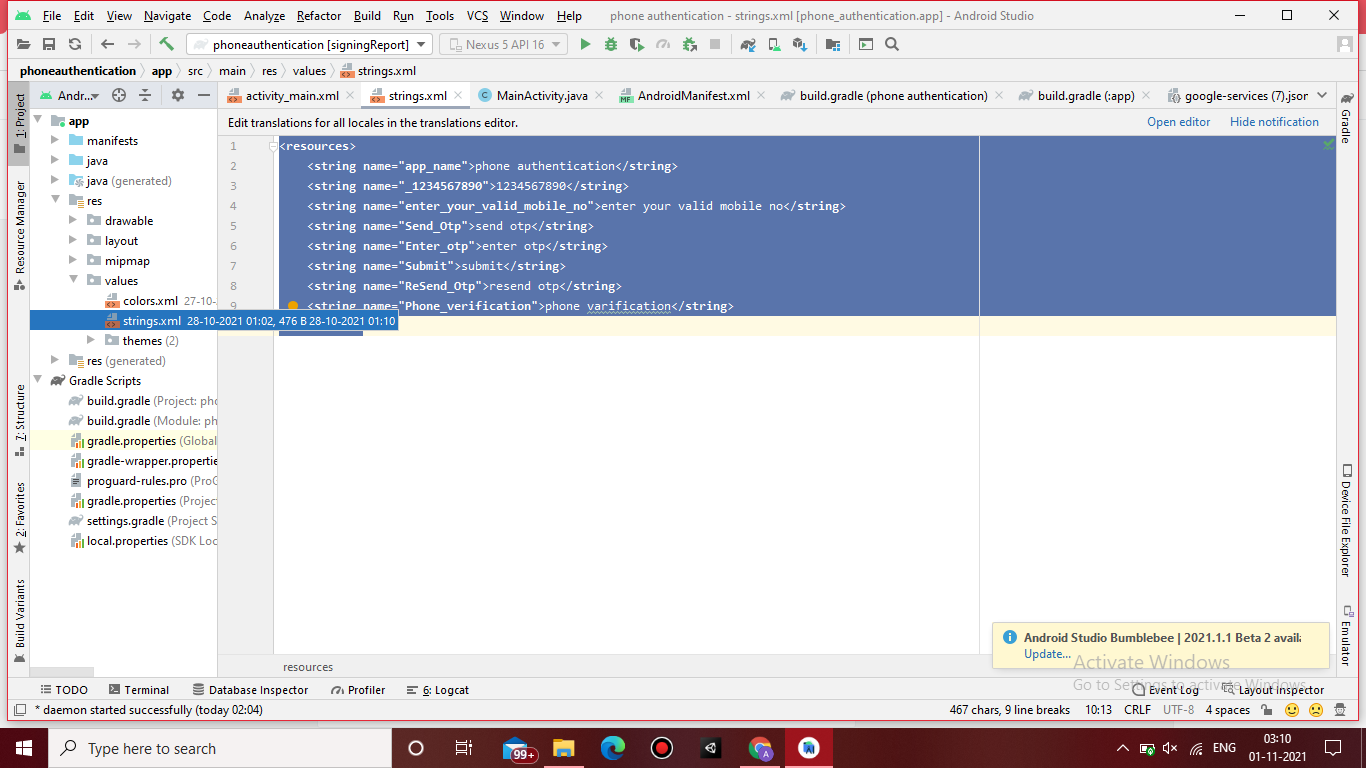Viewport: 1366px width, 768px height.
Task: Click Attach Debugger to Android Process icon
Action: 689,44
